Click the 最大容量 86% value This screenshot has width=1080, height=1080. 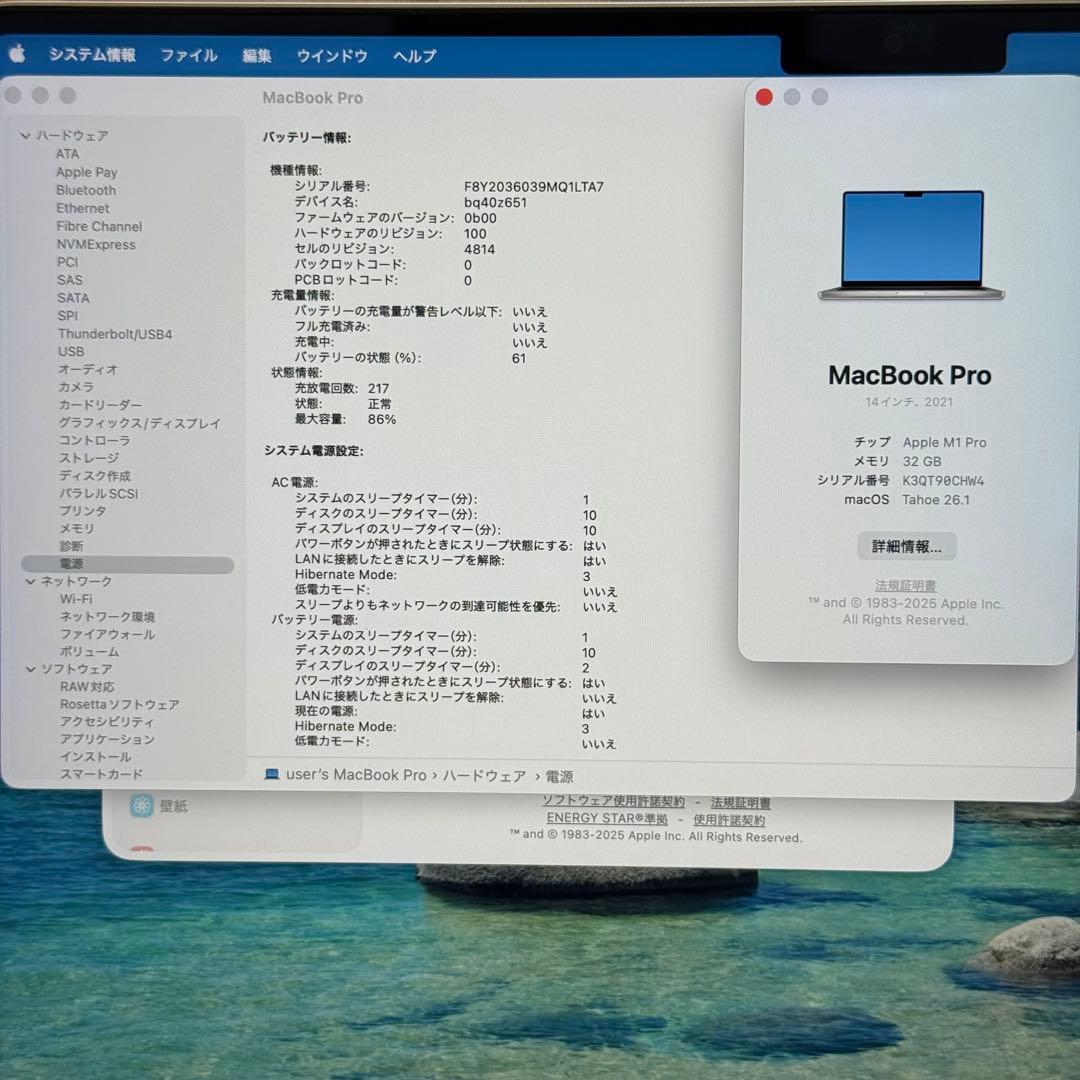[382, 419]
